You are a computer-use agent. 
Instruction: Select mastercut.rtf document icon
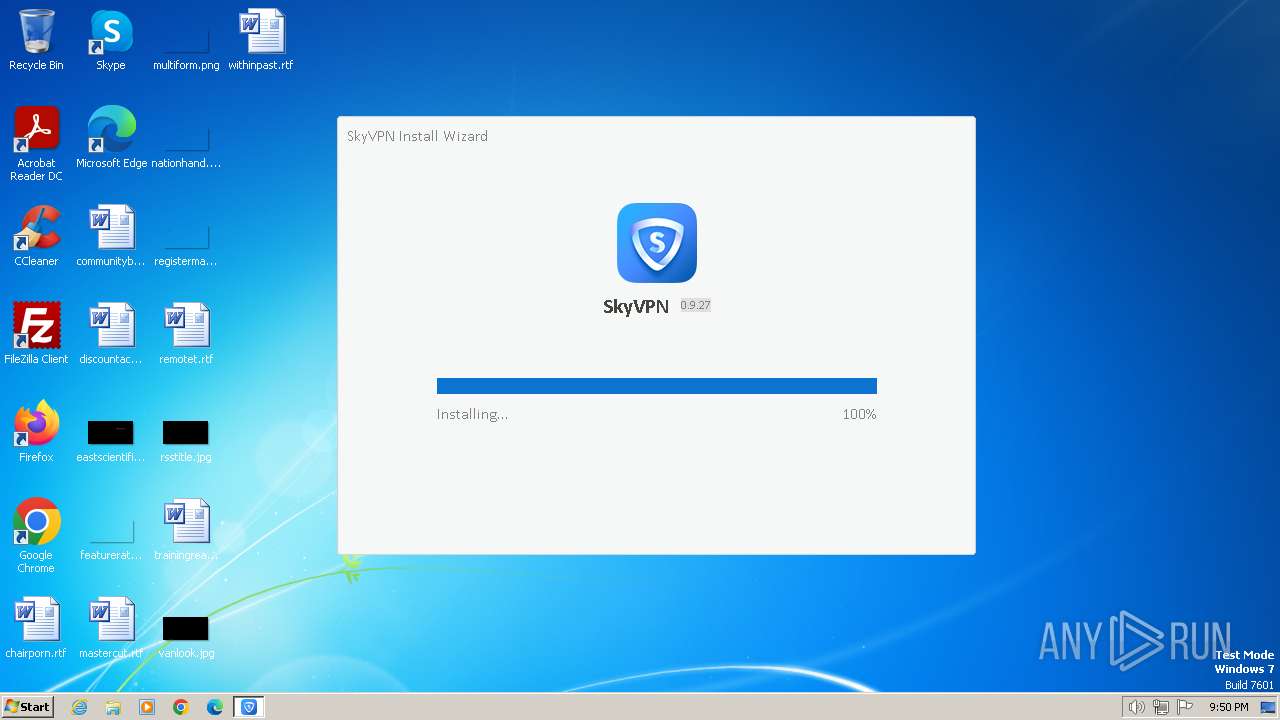click(111, 628)
